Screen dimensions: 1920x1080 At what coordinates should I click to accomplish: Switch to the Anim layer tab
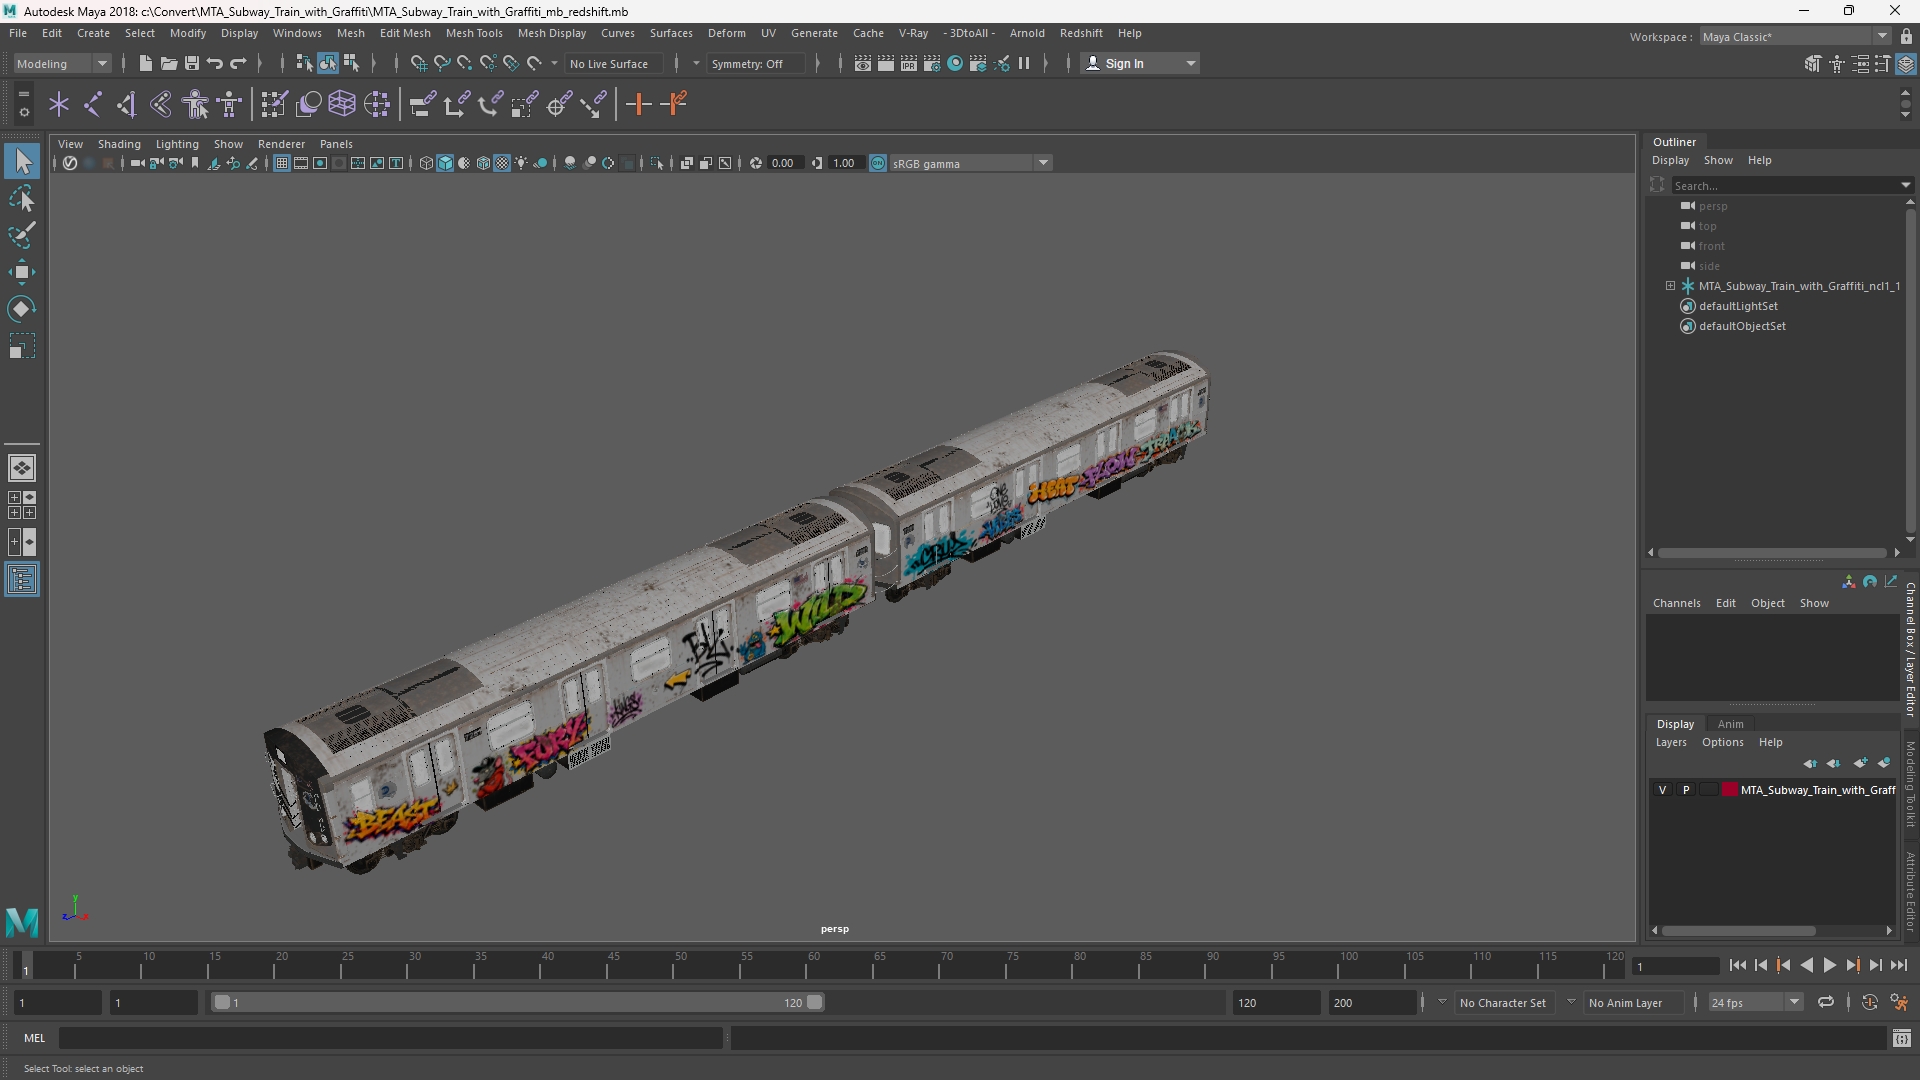(1730, 724)
